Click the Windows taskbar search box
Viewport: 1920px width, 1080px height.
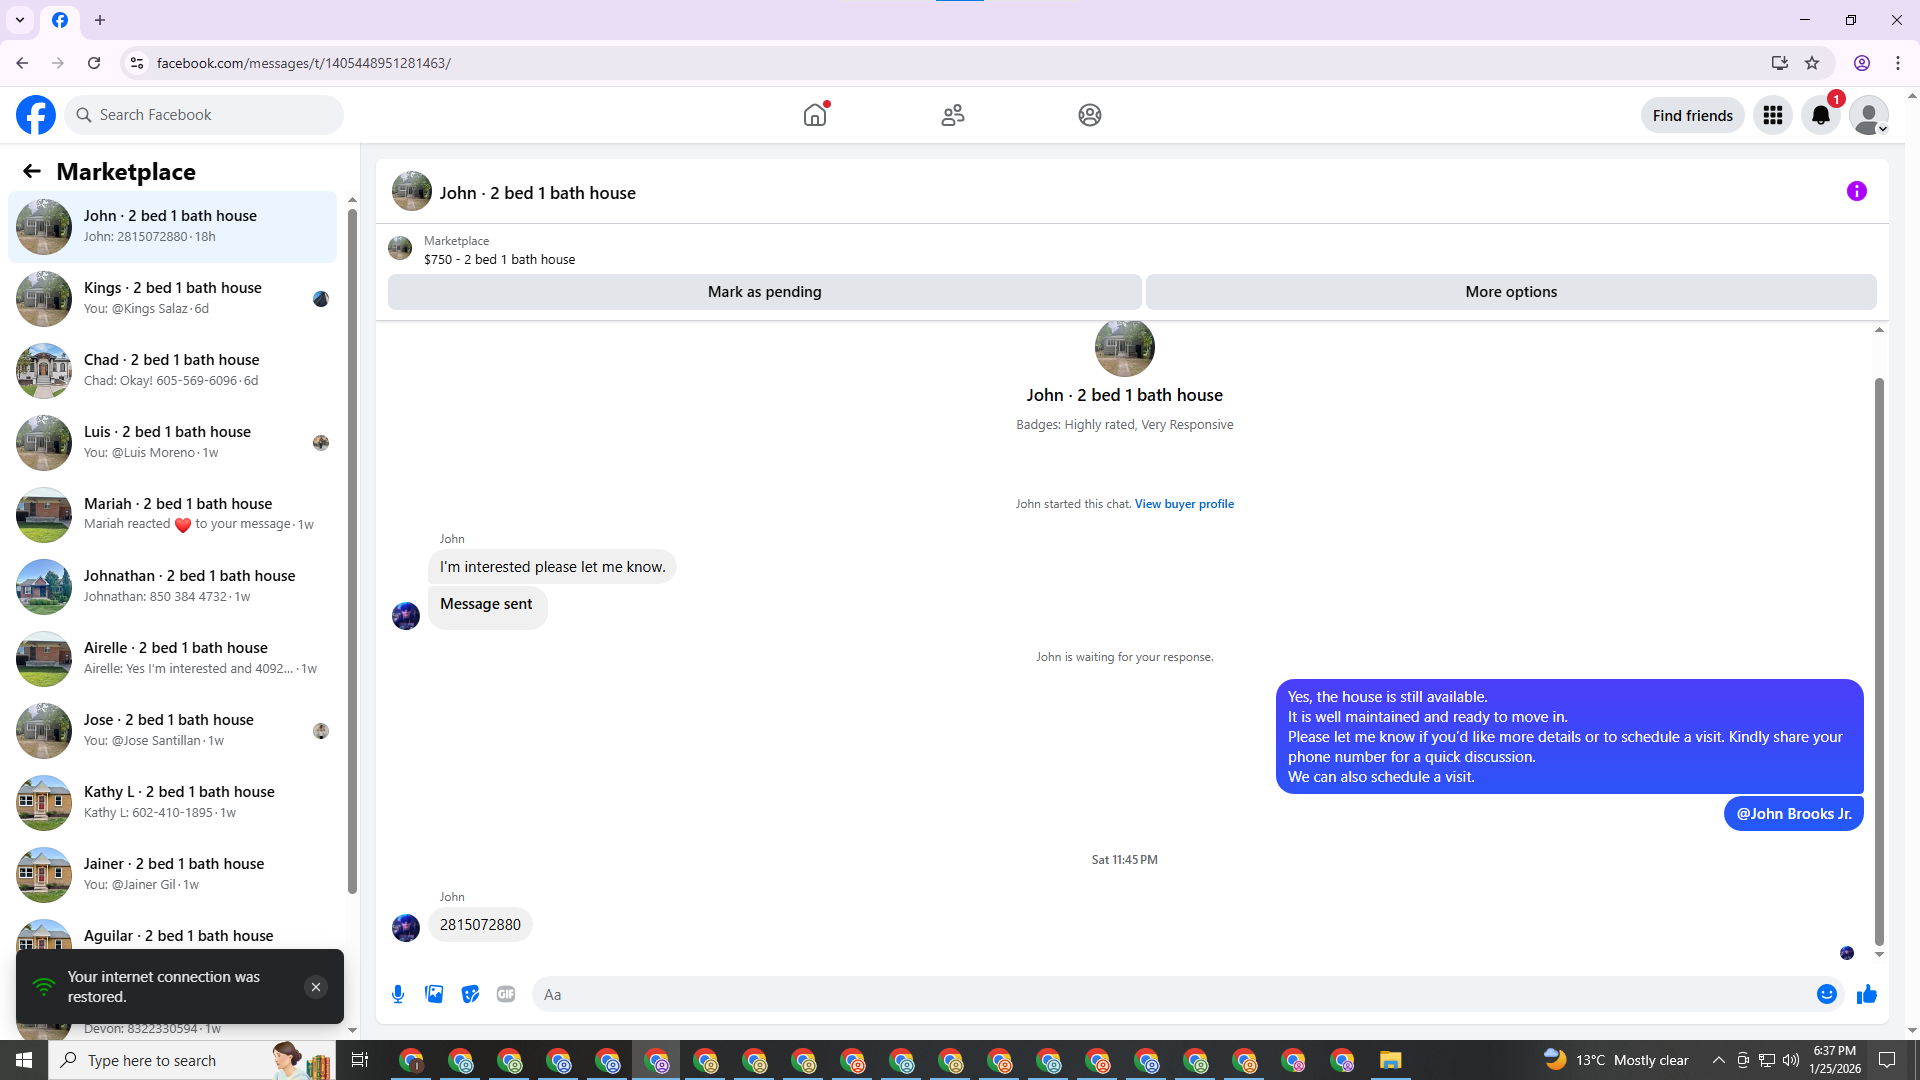(190, 1060)
